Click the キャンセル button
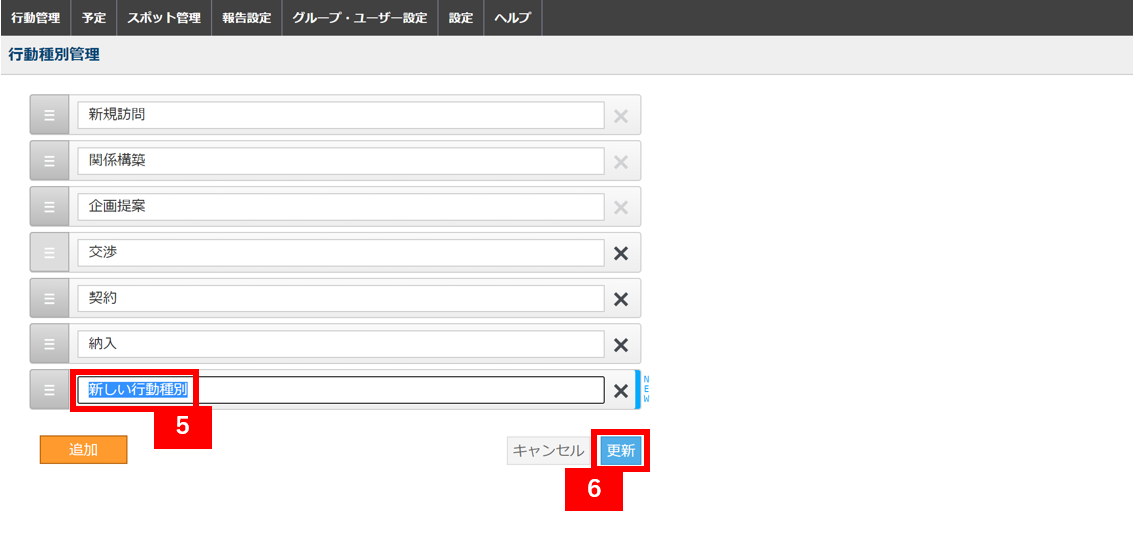Image resolution: width=1133 pixels, height=553 pixels. click(x=548, y=451)
